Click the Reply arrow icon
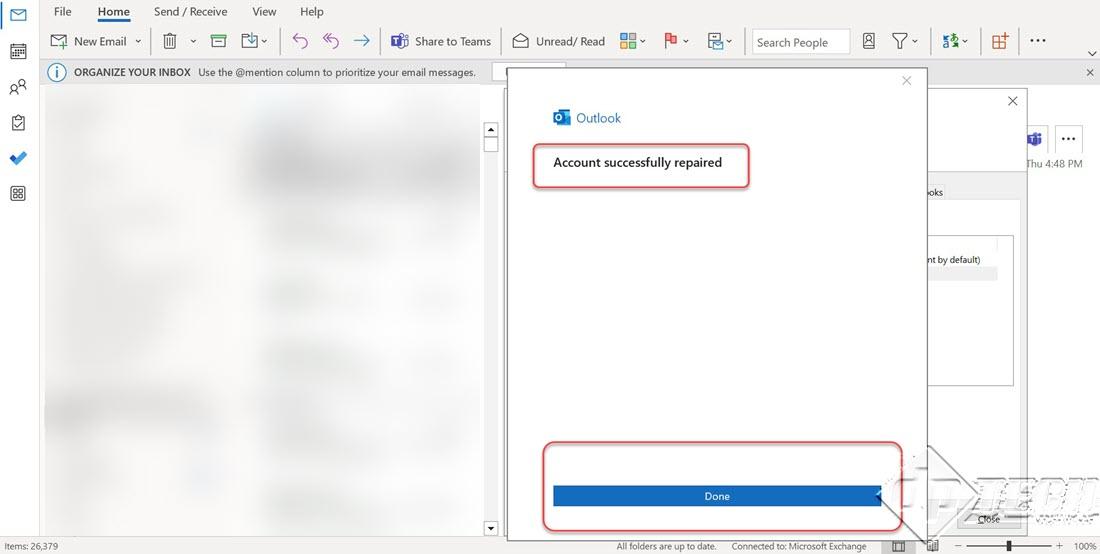1100x554 pixels. tap(299, 41)
